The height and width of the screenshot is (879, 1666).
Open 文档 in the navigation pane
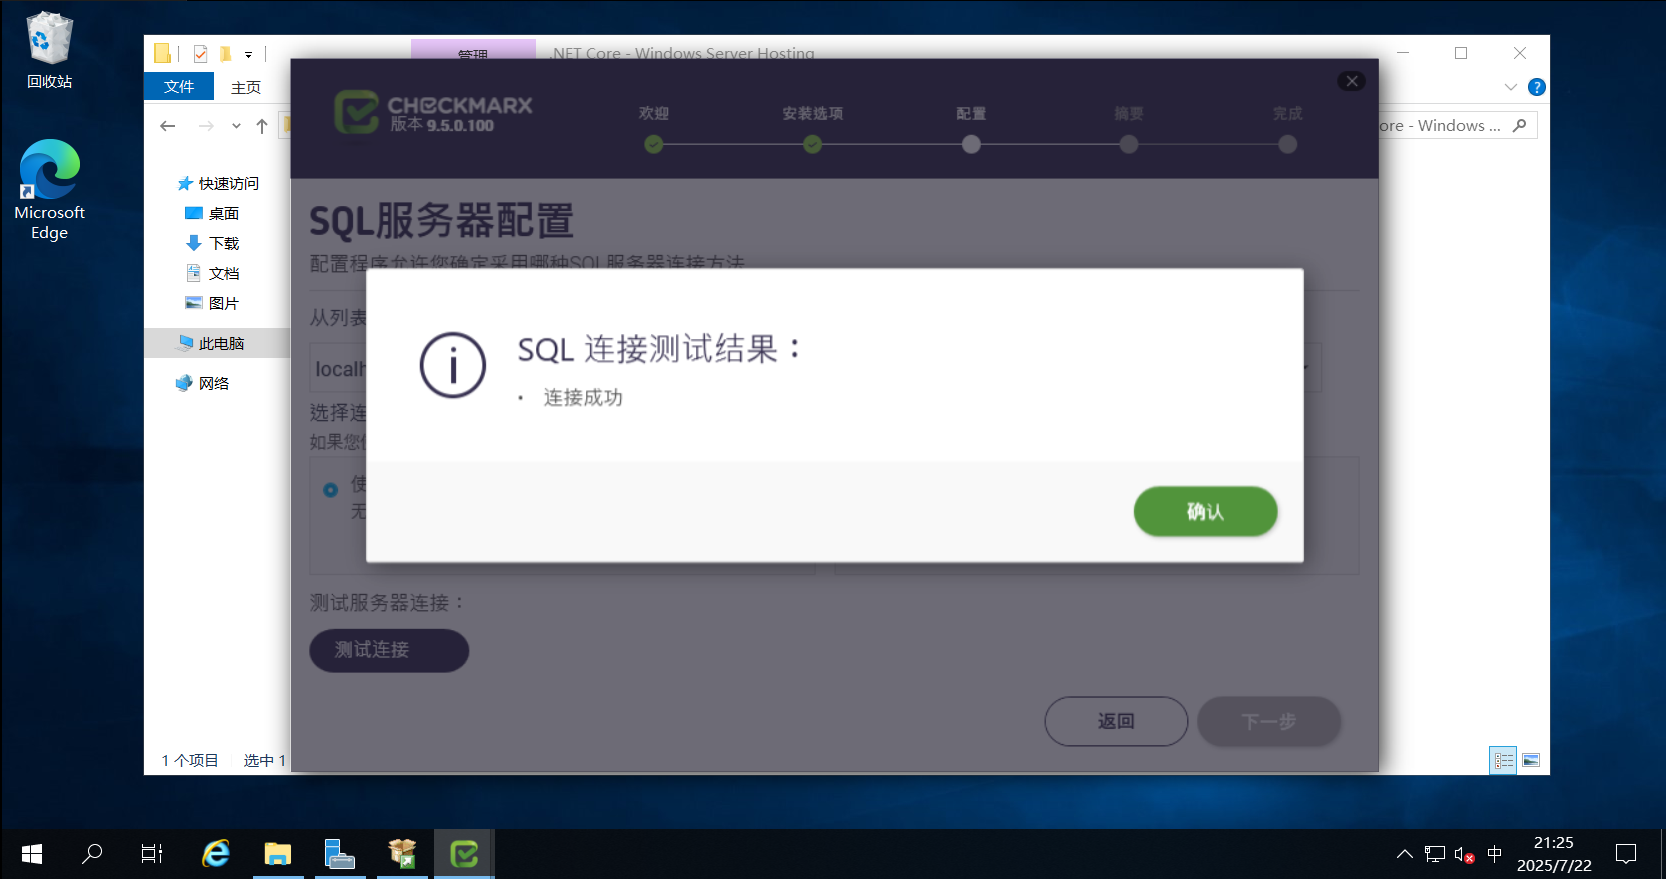coord(213,273)
